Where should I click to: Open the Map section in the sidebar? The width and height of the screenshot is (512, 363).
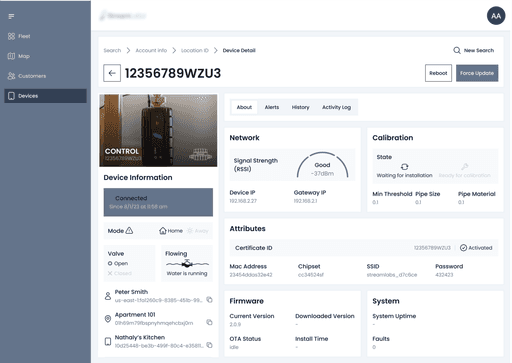coord(19,56)
